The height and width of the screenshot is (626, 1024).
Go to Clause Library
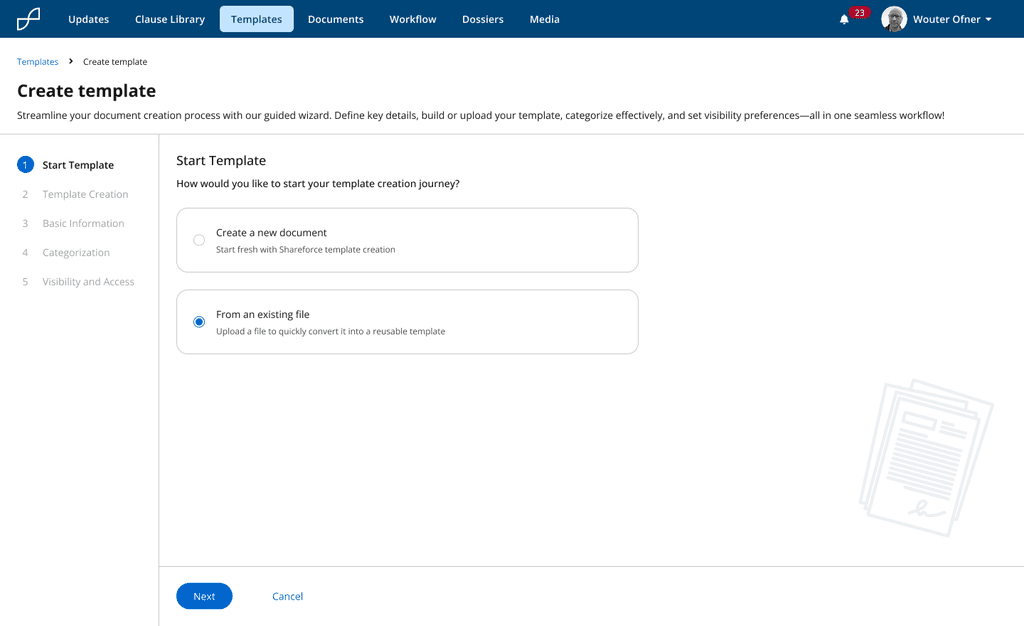point(170,19)
